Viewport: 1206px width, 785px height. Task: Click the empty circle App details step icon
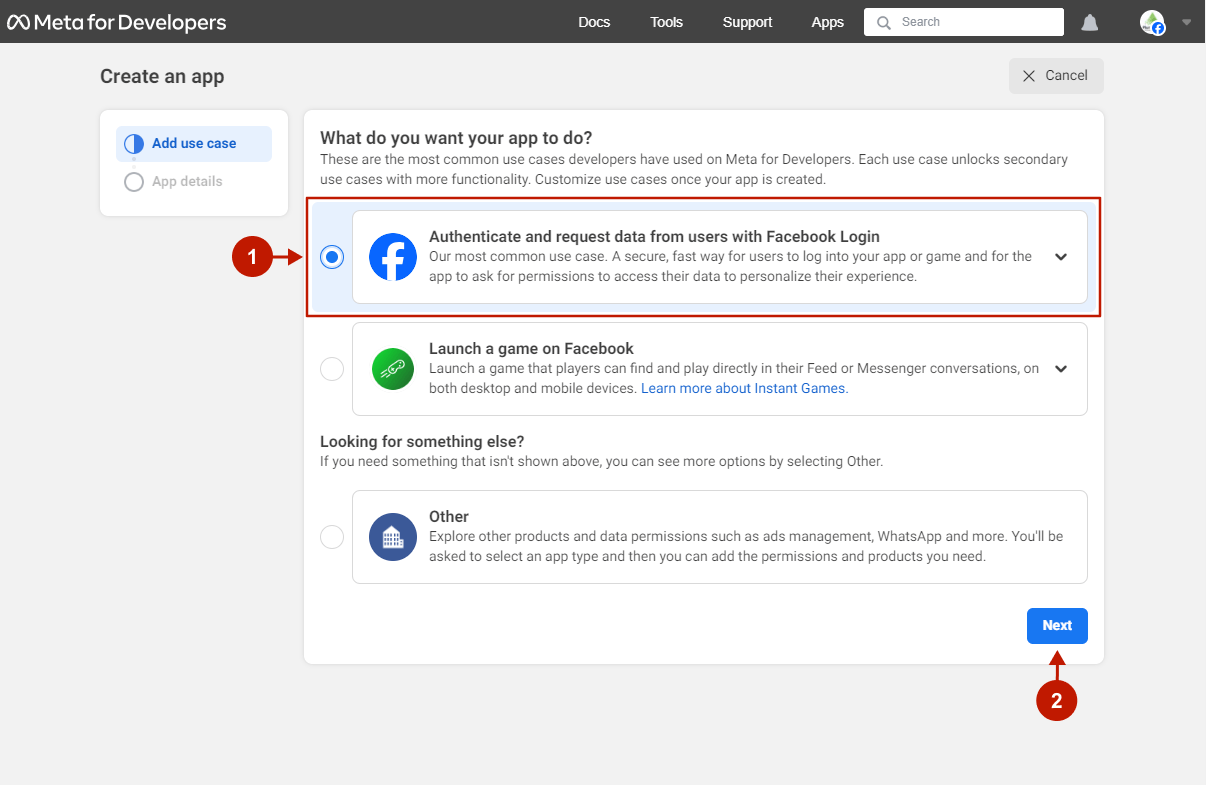134,182
